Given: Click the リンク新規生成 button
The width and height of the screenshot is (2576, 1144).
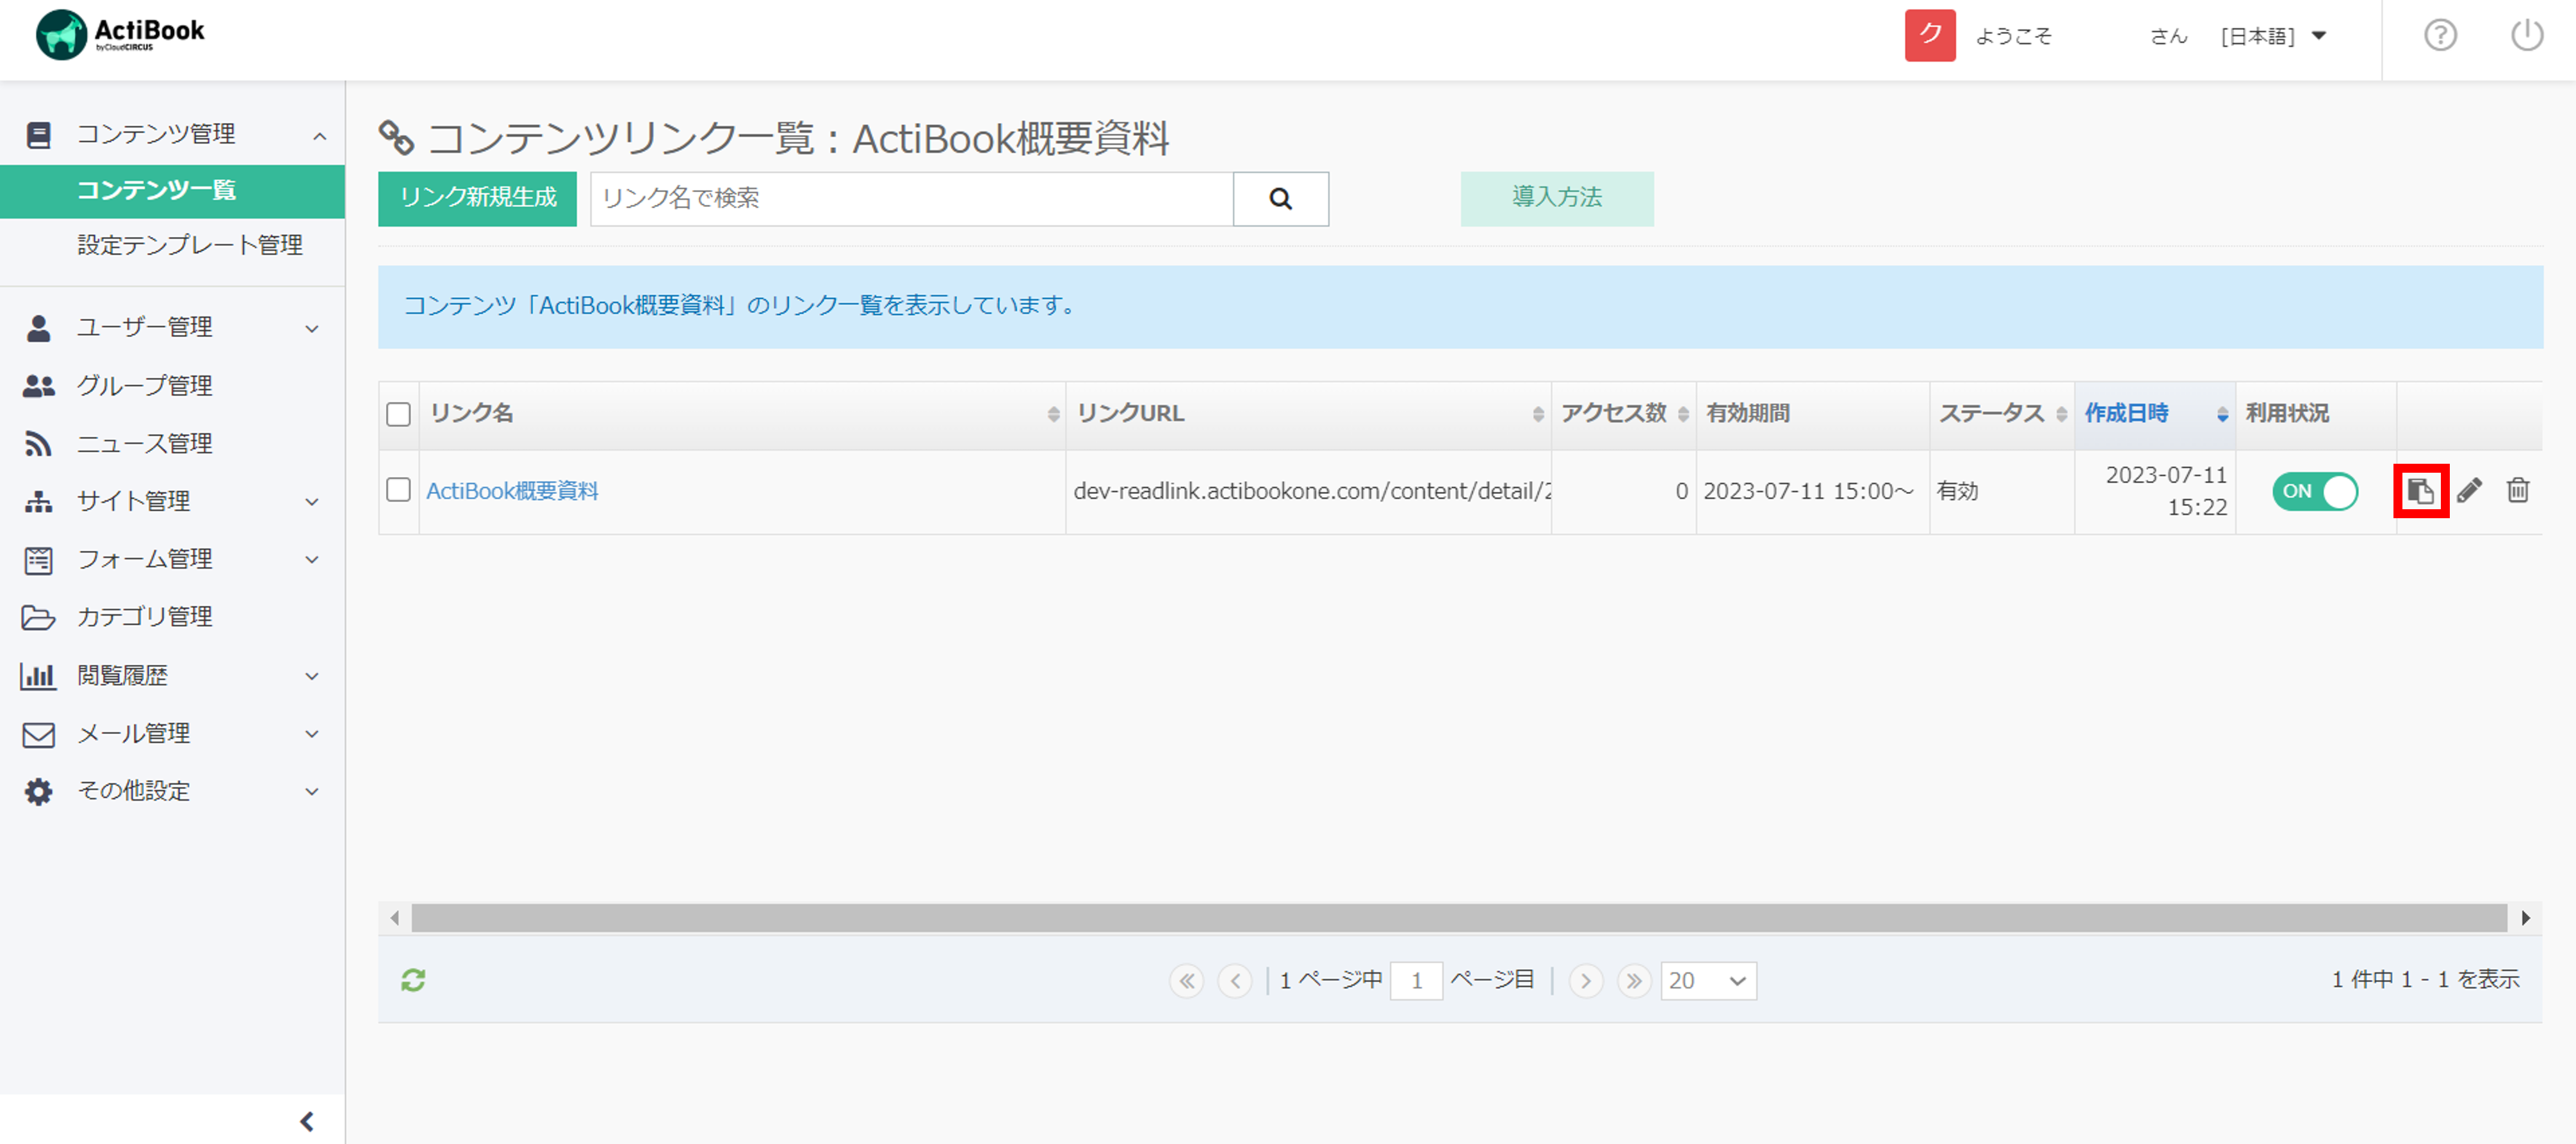Looking at the screenshot, I should (477, 199).
